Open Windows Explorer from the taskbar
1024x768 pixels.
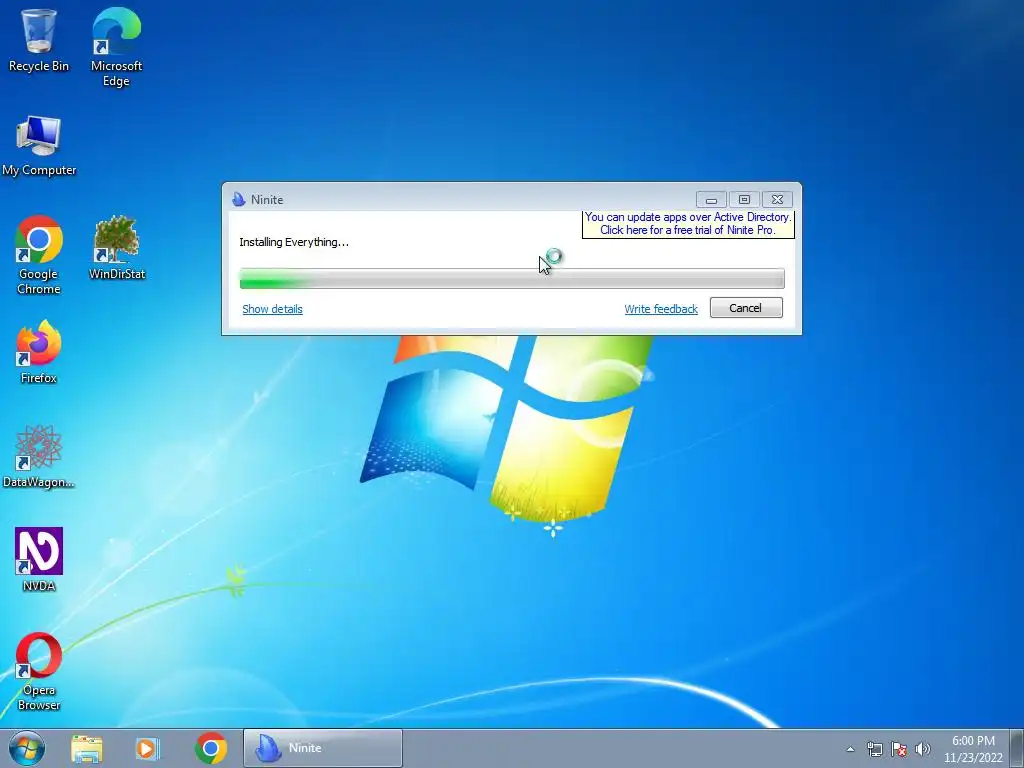coord(87,748)
